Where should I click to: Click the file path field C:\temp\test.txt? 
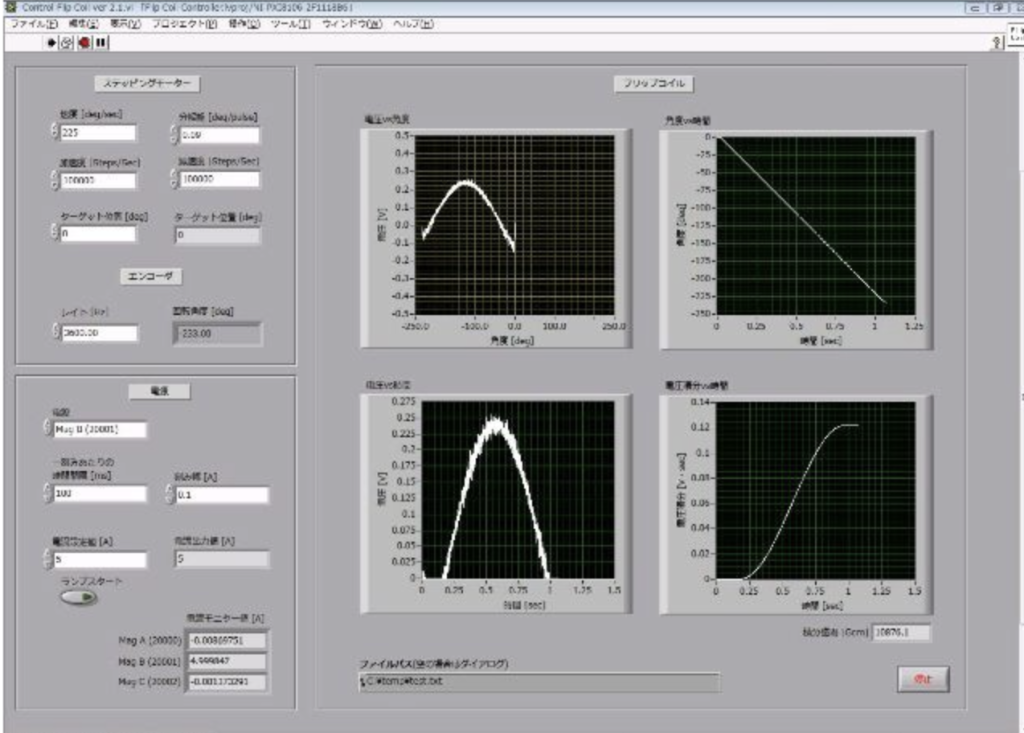(539, 681)
